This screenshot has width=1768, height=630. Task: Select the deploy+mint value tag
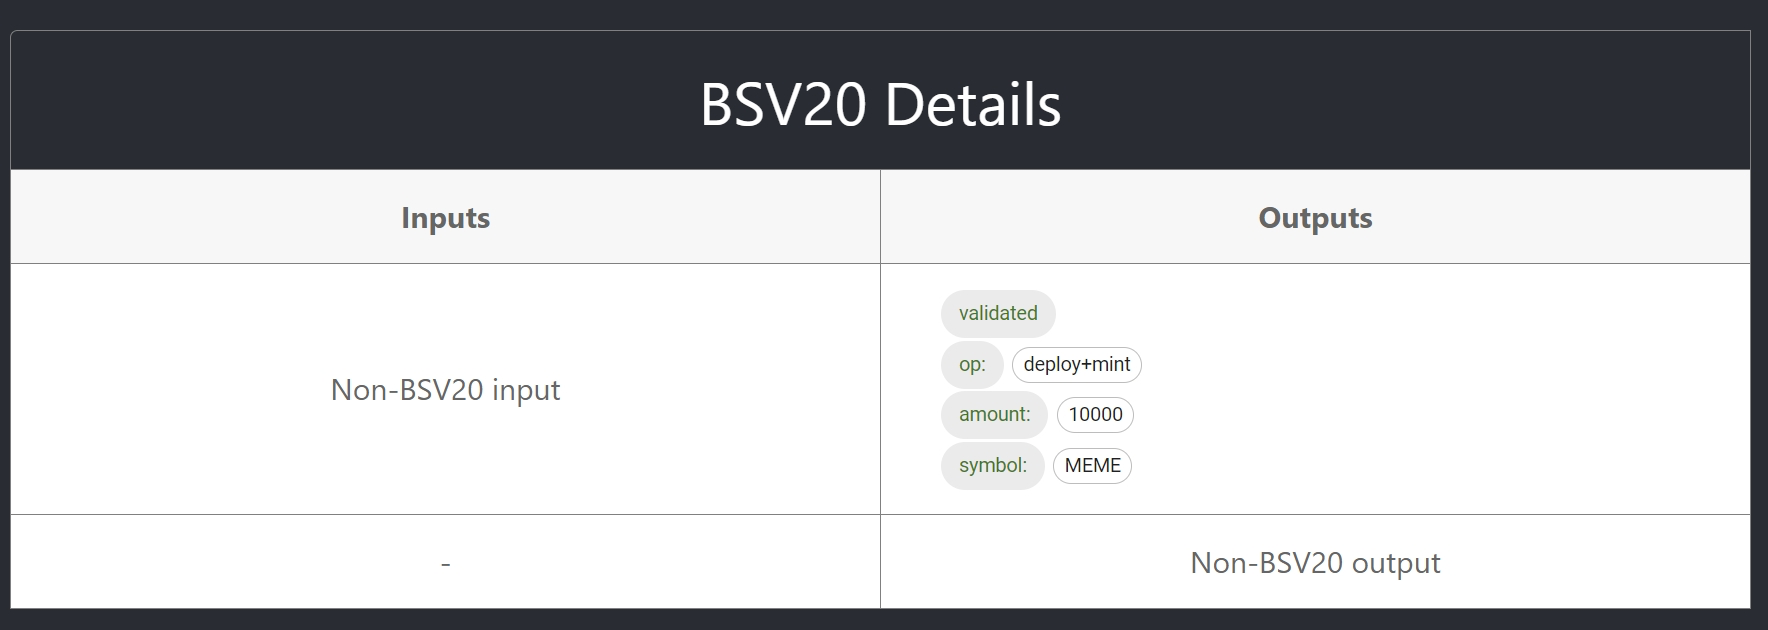1077,364
